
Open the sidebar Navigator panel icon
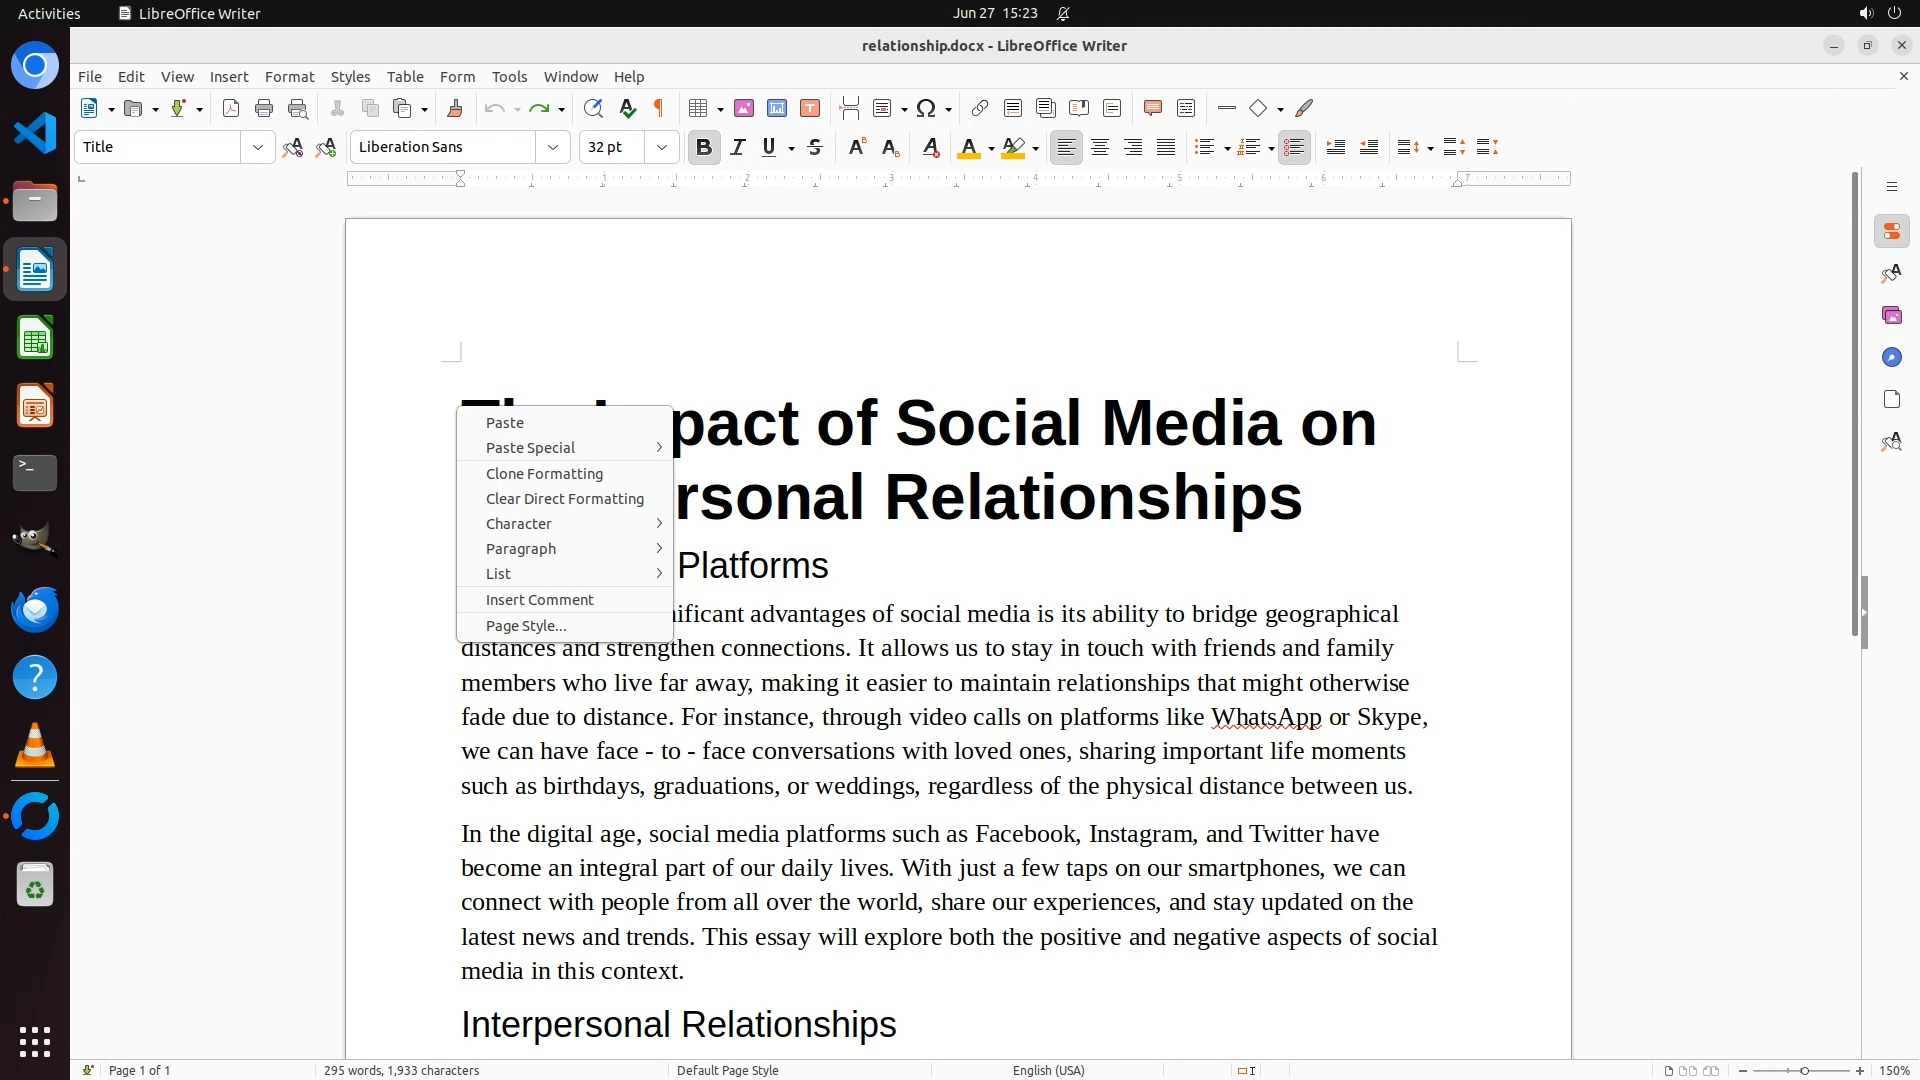click(x=1891, y=358)
